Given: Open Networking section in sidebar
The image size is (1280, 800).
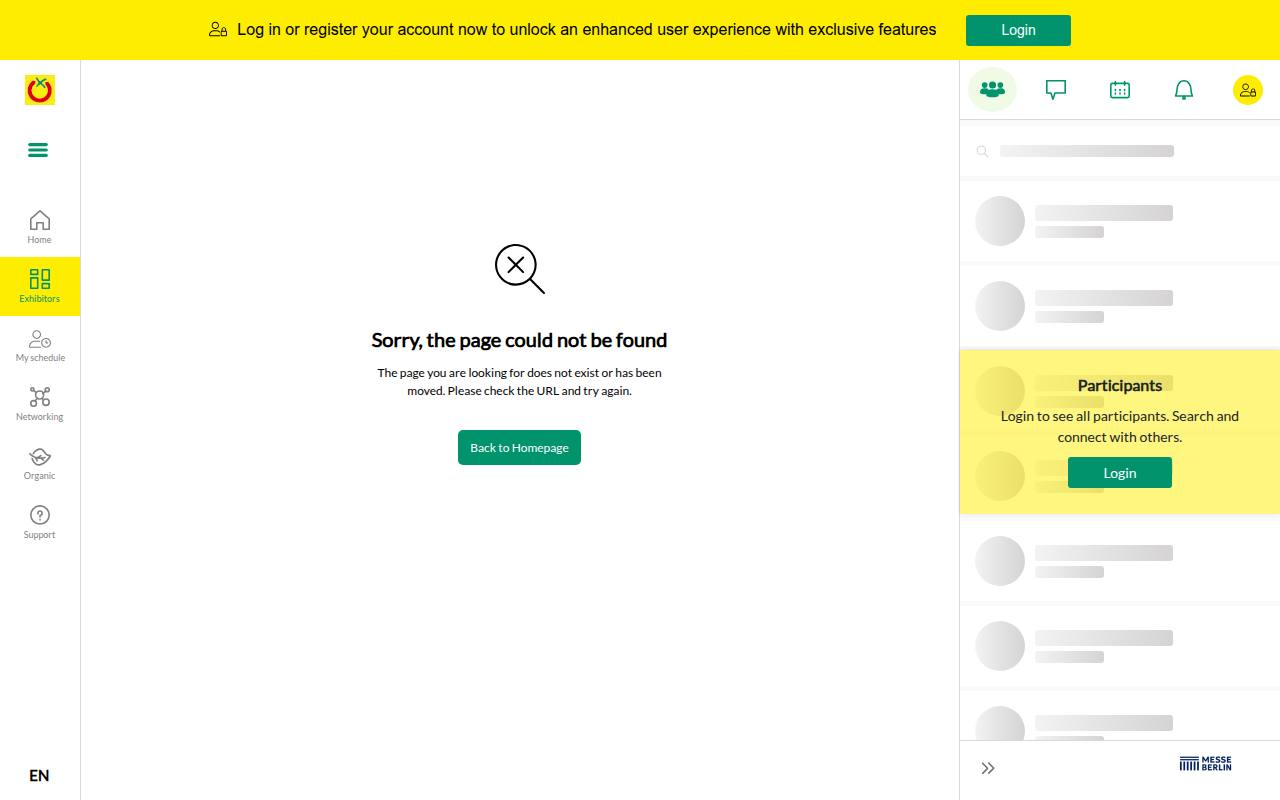Looking at the screenshot, I should point(40,404).
